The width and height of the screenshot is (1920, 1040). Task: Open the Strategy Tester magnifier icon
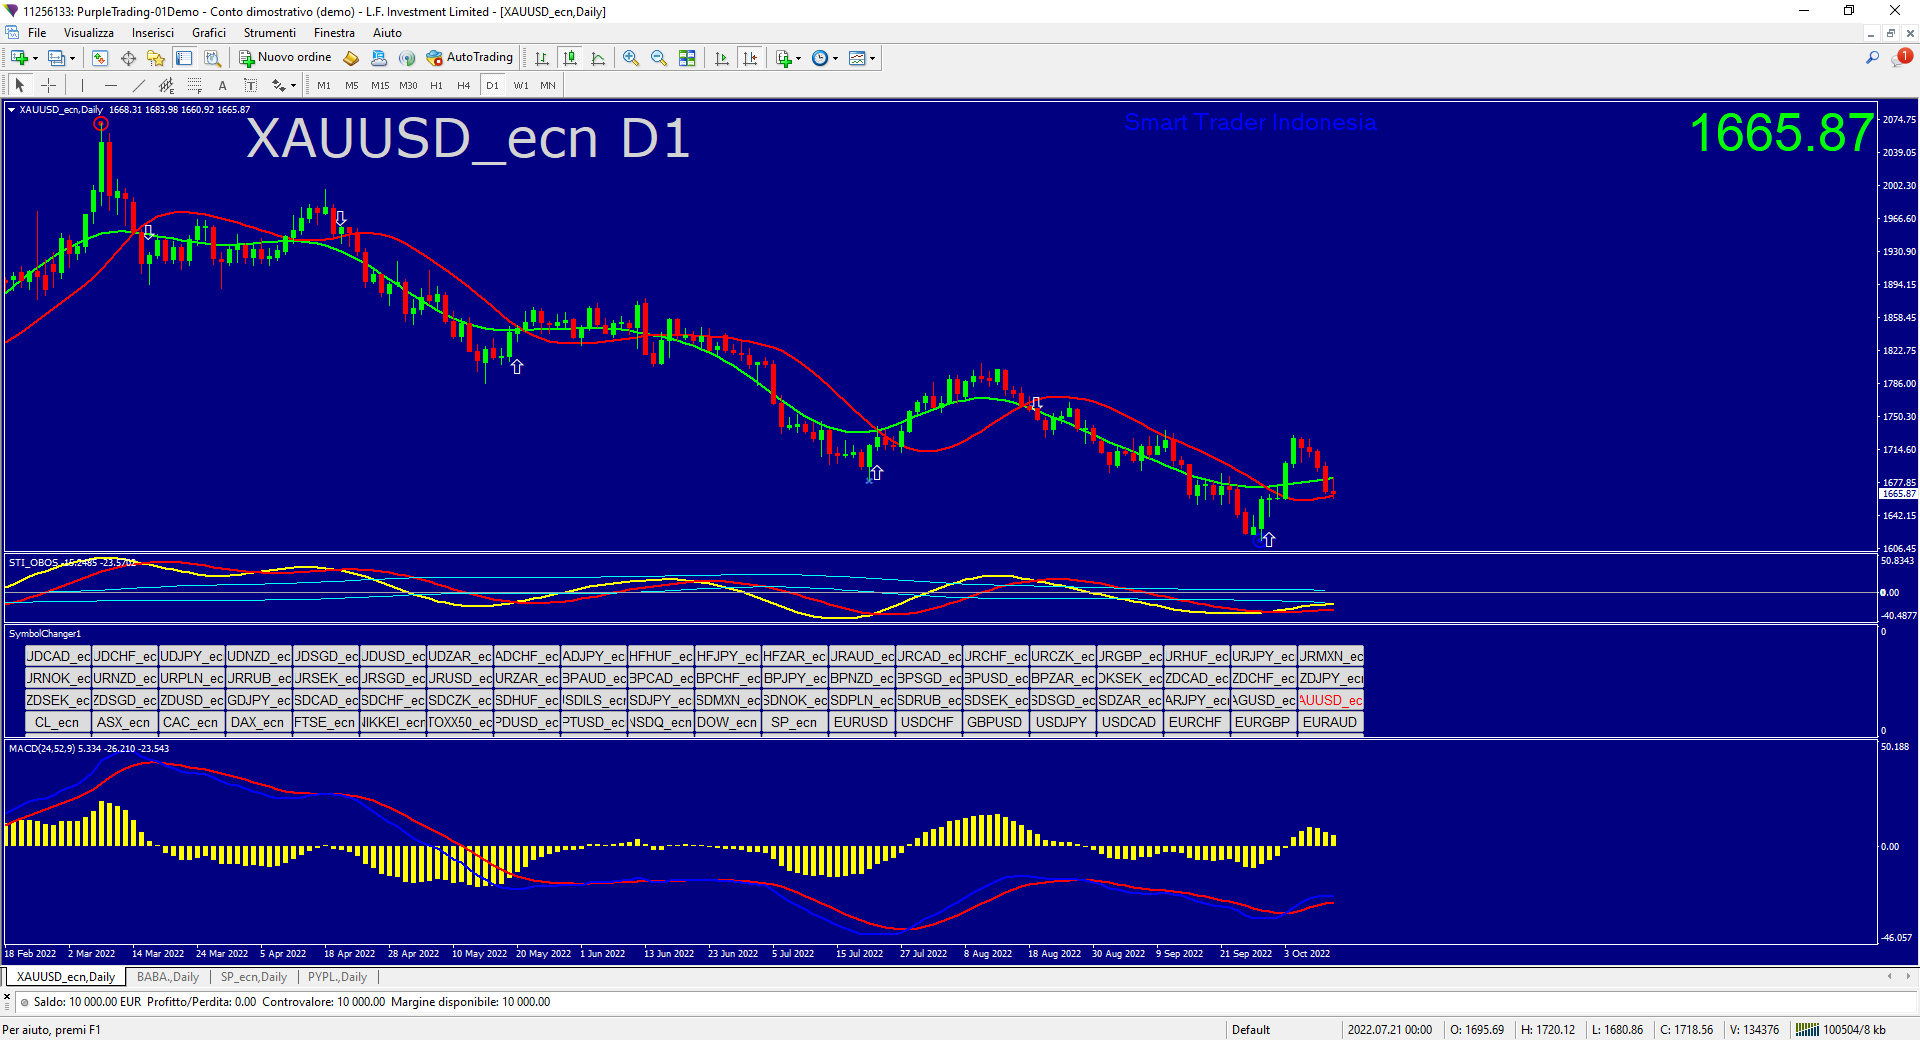coord(212,58)
